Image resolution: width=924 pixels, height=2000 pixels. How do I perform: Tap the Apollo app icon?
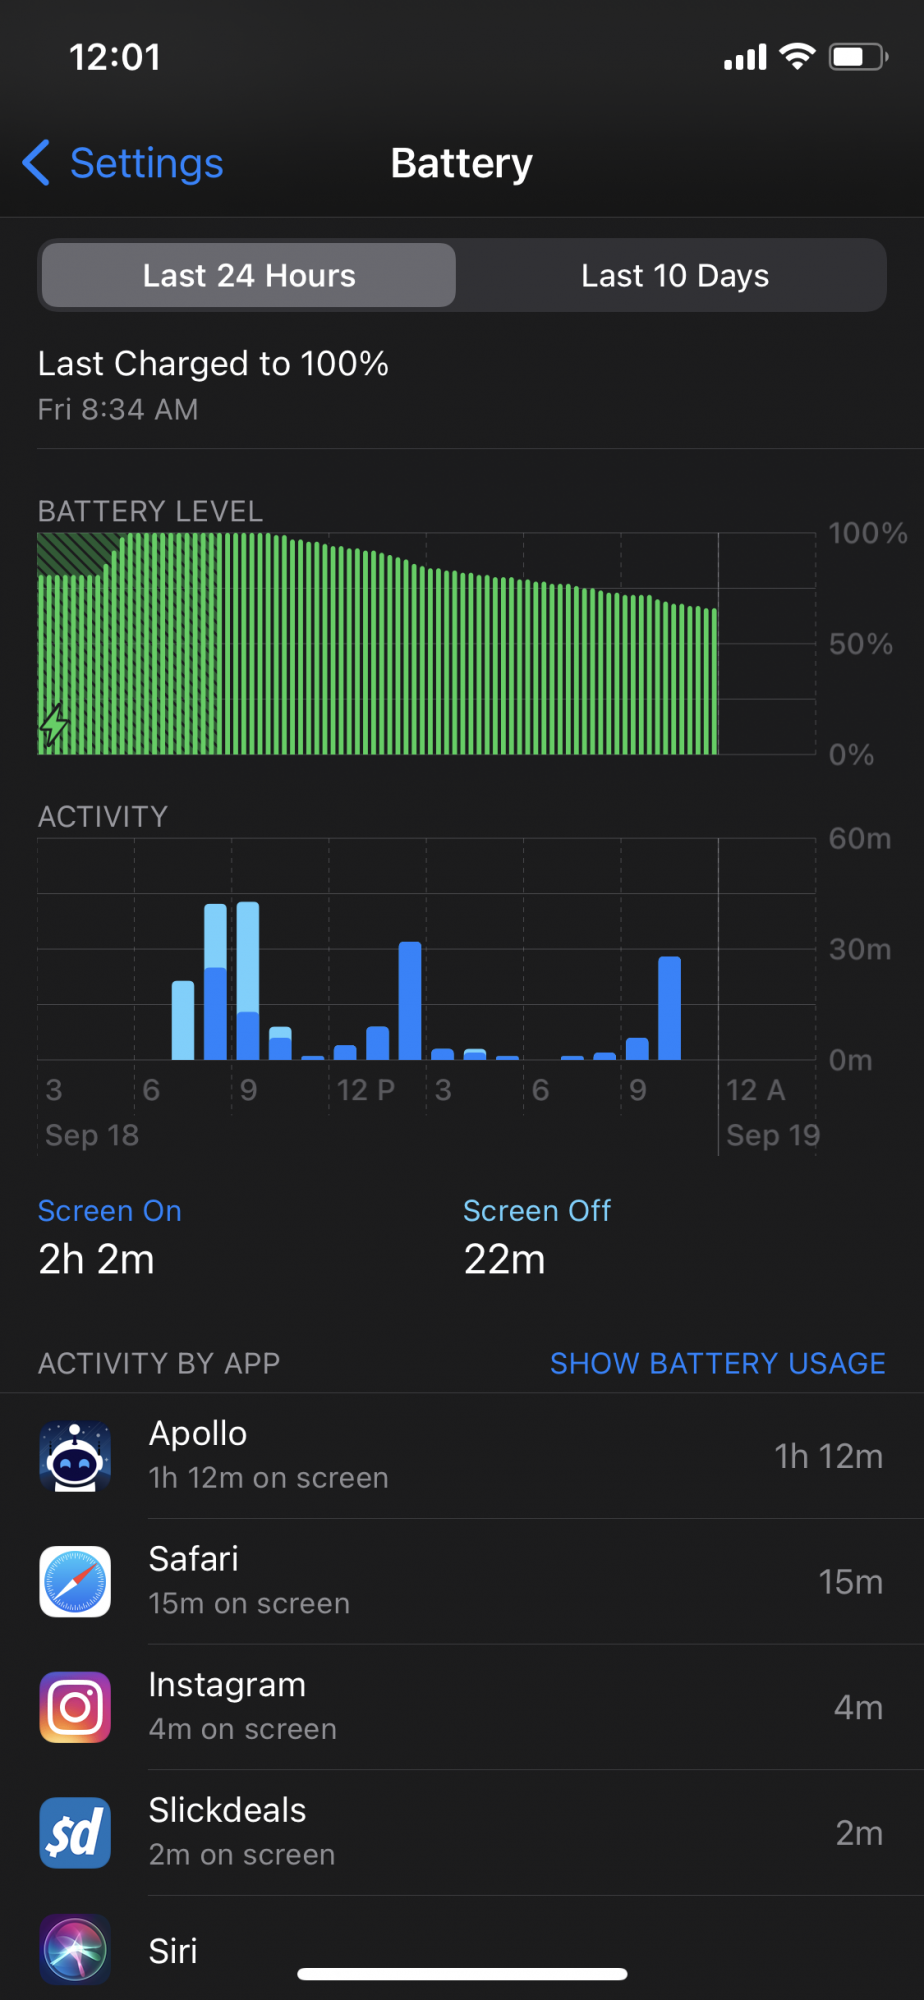pos(75,1456)
